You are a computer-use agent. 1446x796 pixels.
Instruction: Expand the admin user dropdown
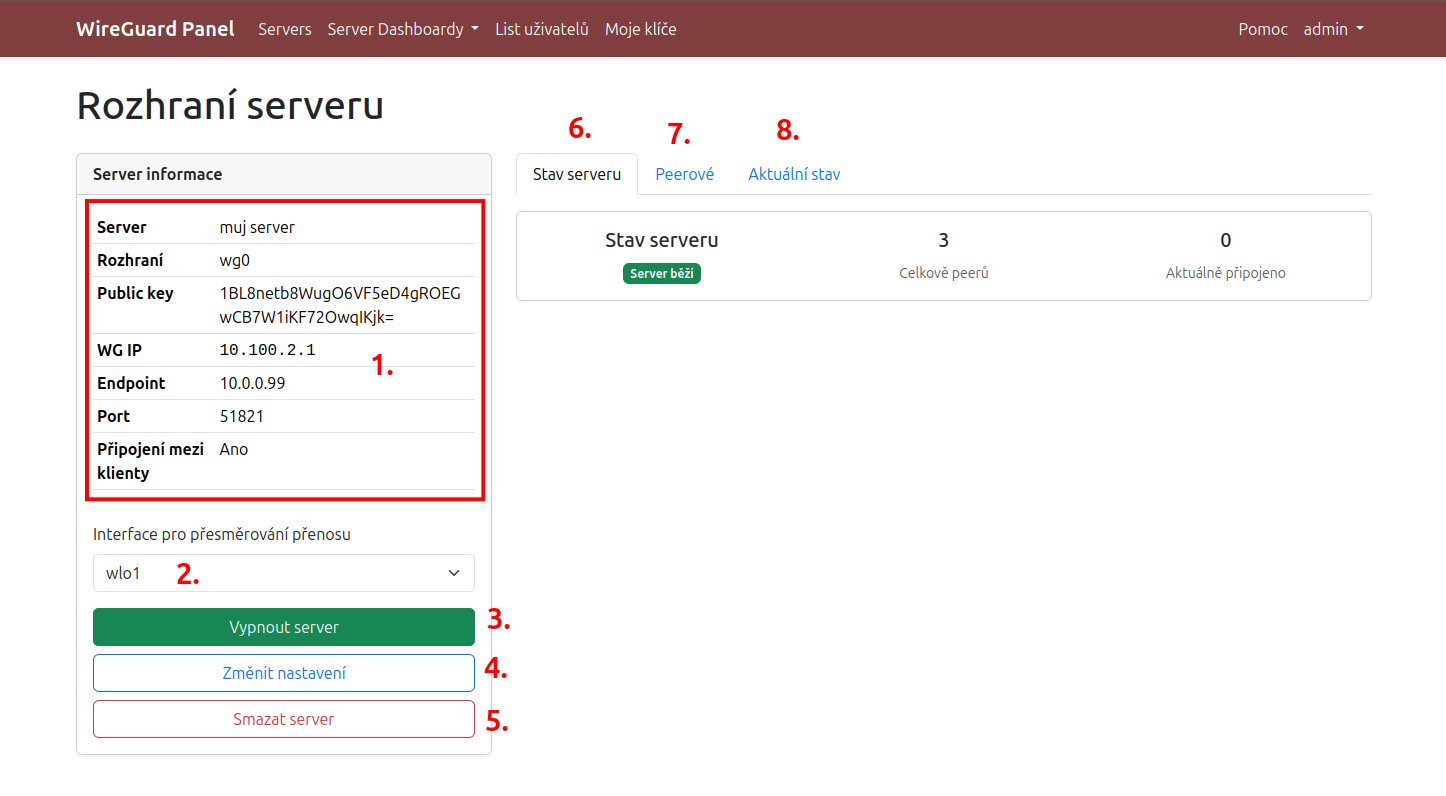click(x=1334, y=29)
